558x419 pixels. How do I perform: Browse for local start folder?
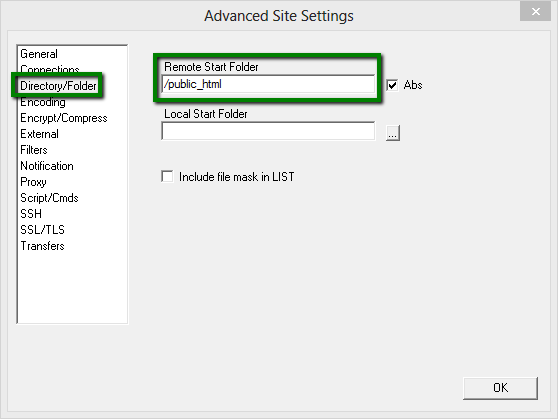(x=393, y=133)
